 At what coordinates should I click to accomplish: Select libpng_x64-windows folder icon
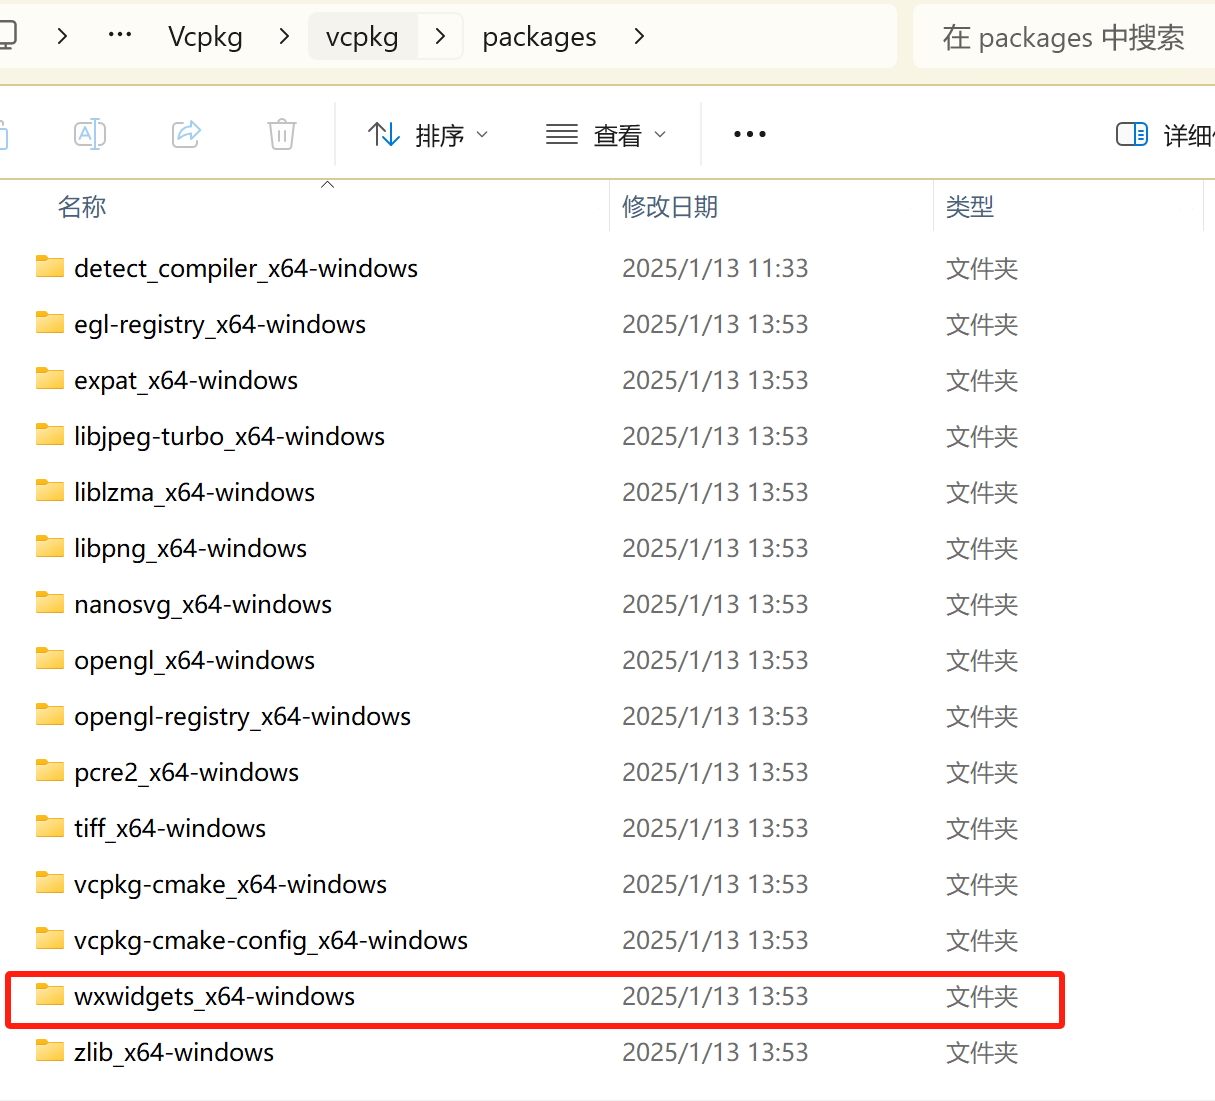(50, 547)
